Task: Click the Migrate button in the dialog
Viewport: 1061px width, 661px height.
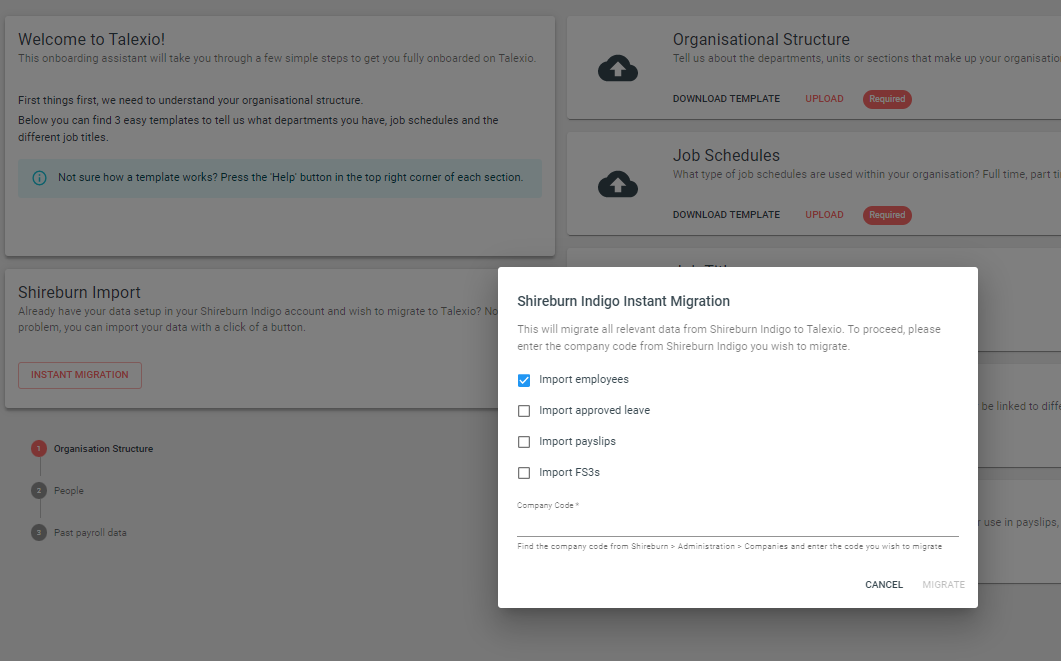Action: tap(943, 585)
